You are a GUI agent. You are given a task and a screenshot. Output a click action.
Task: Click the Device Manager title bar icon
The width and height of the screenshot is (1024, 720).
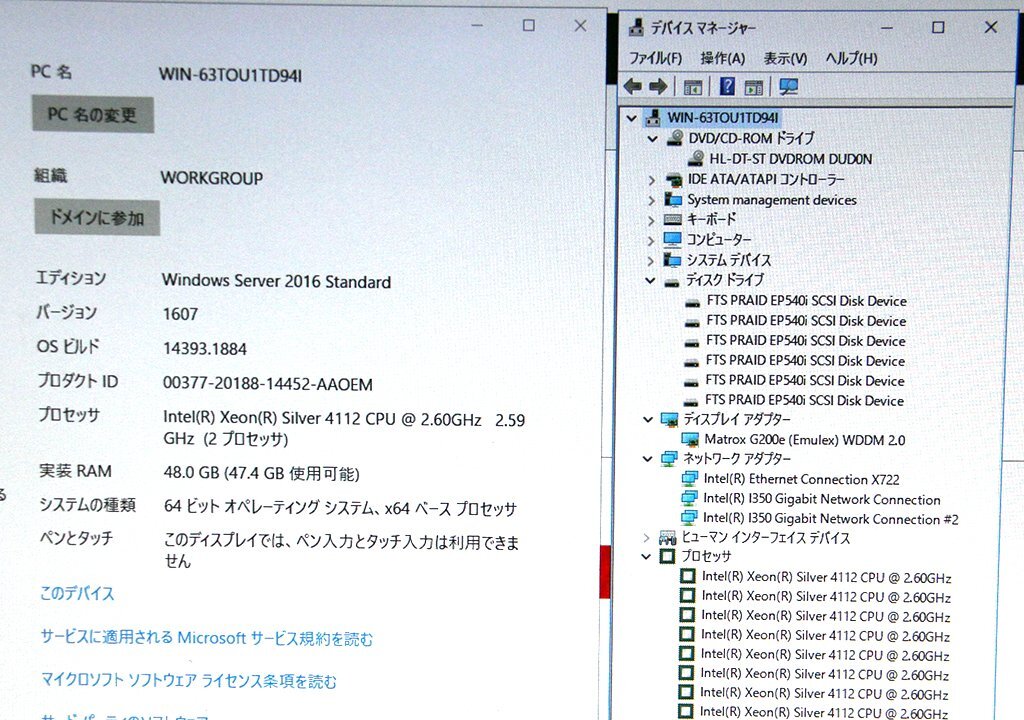coord(635,27)
